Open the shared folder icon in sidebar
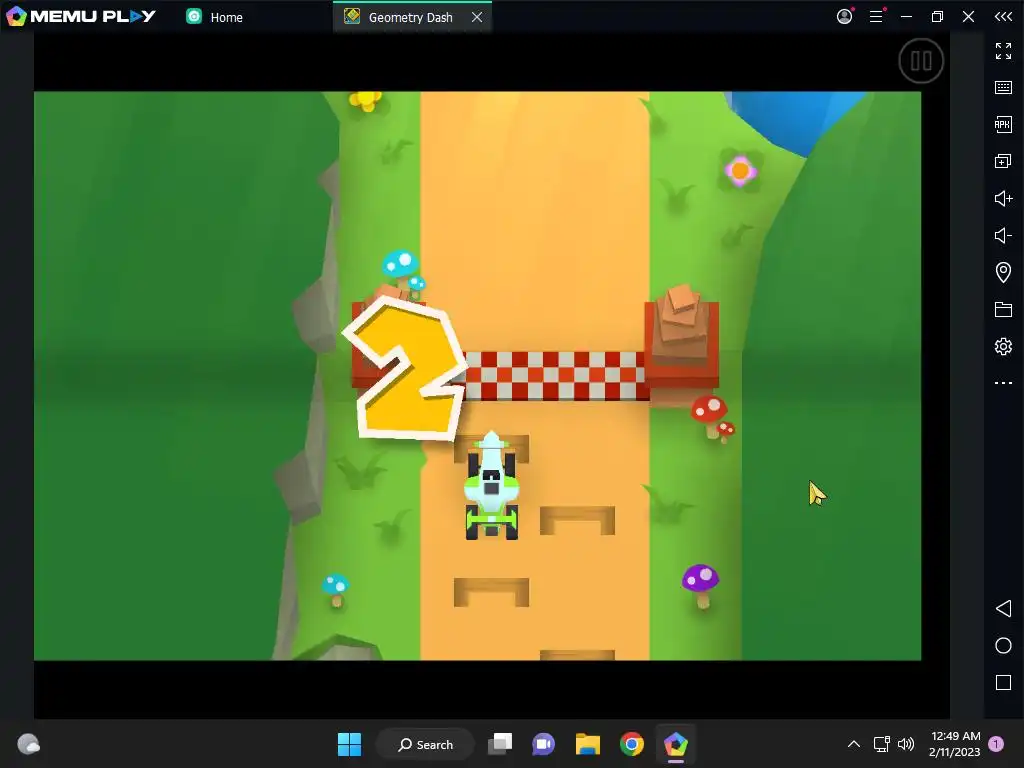The height and width of the screenshot is (768, 1024). point(1003,309)
